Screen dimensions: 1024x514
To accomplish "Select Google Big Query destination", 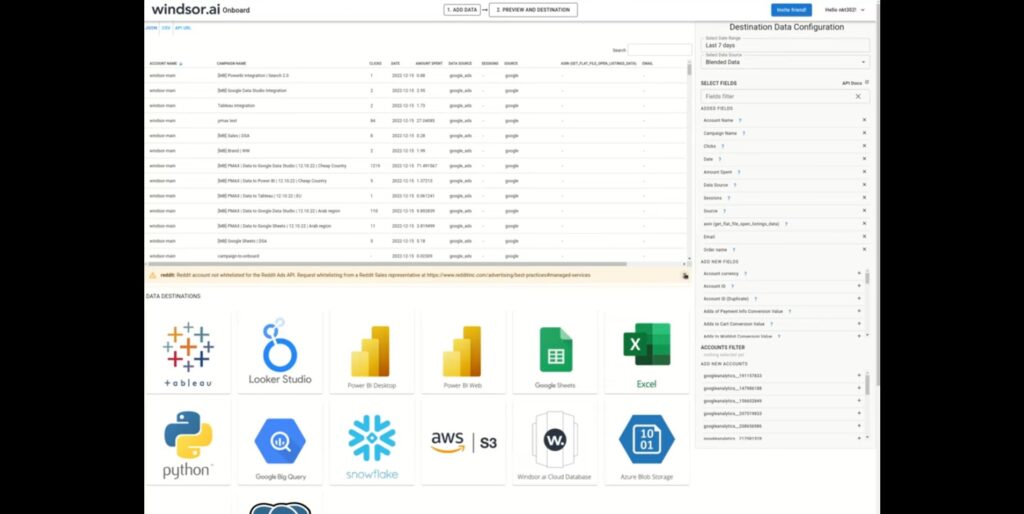I will 280,443.
